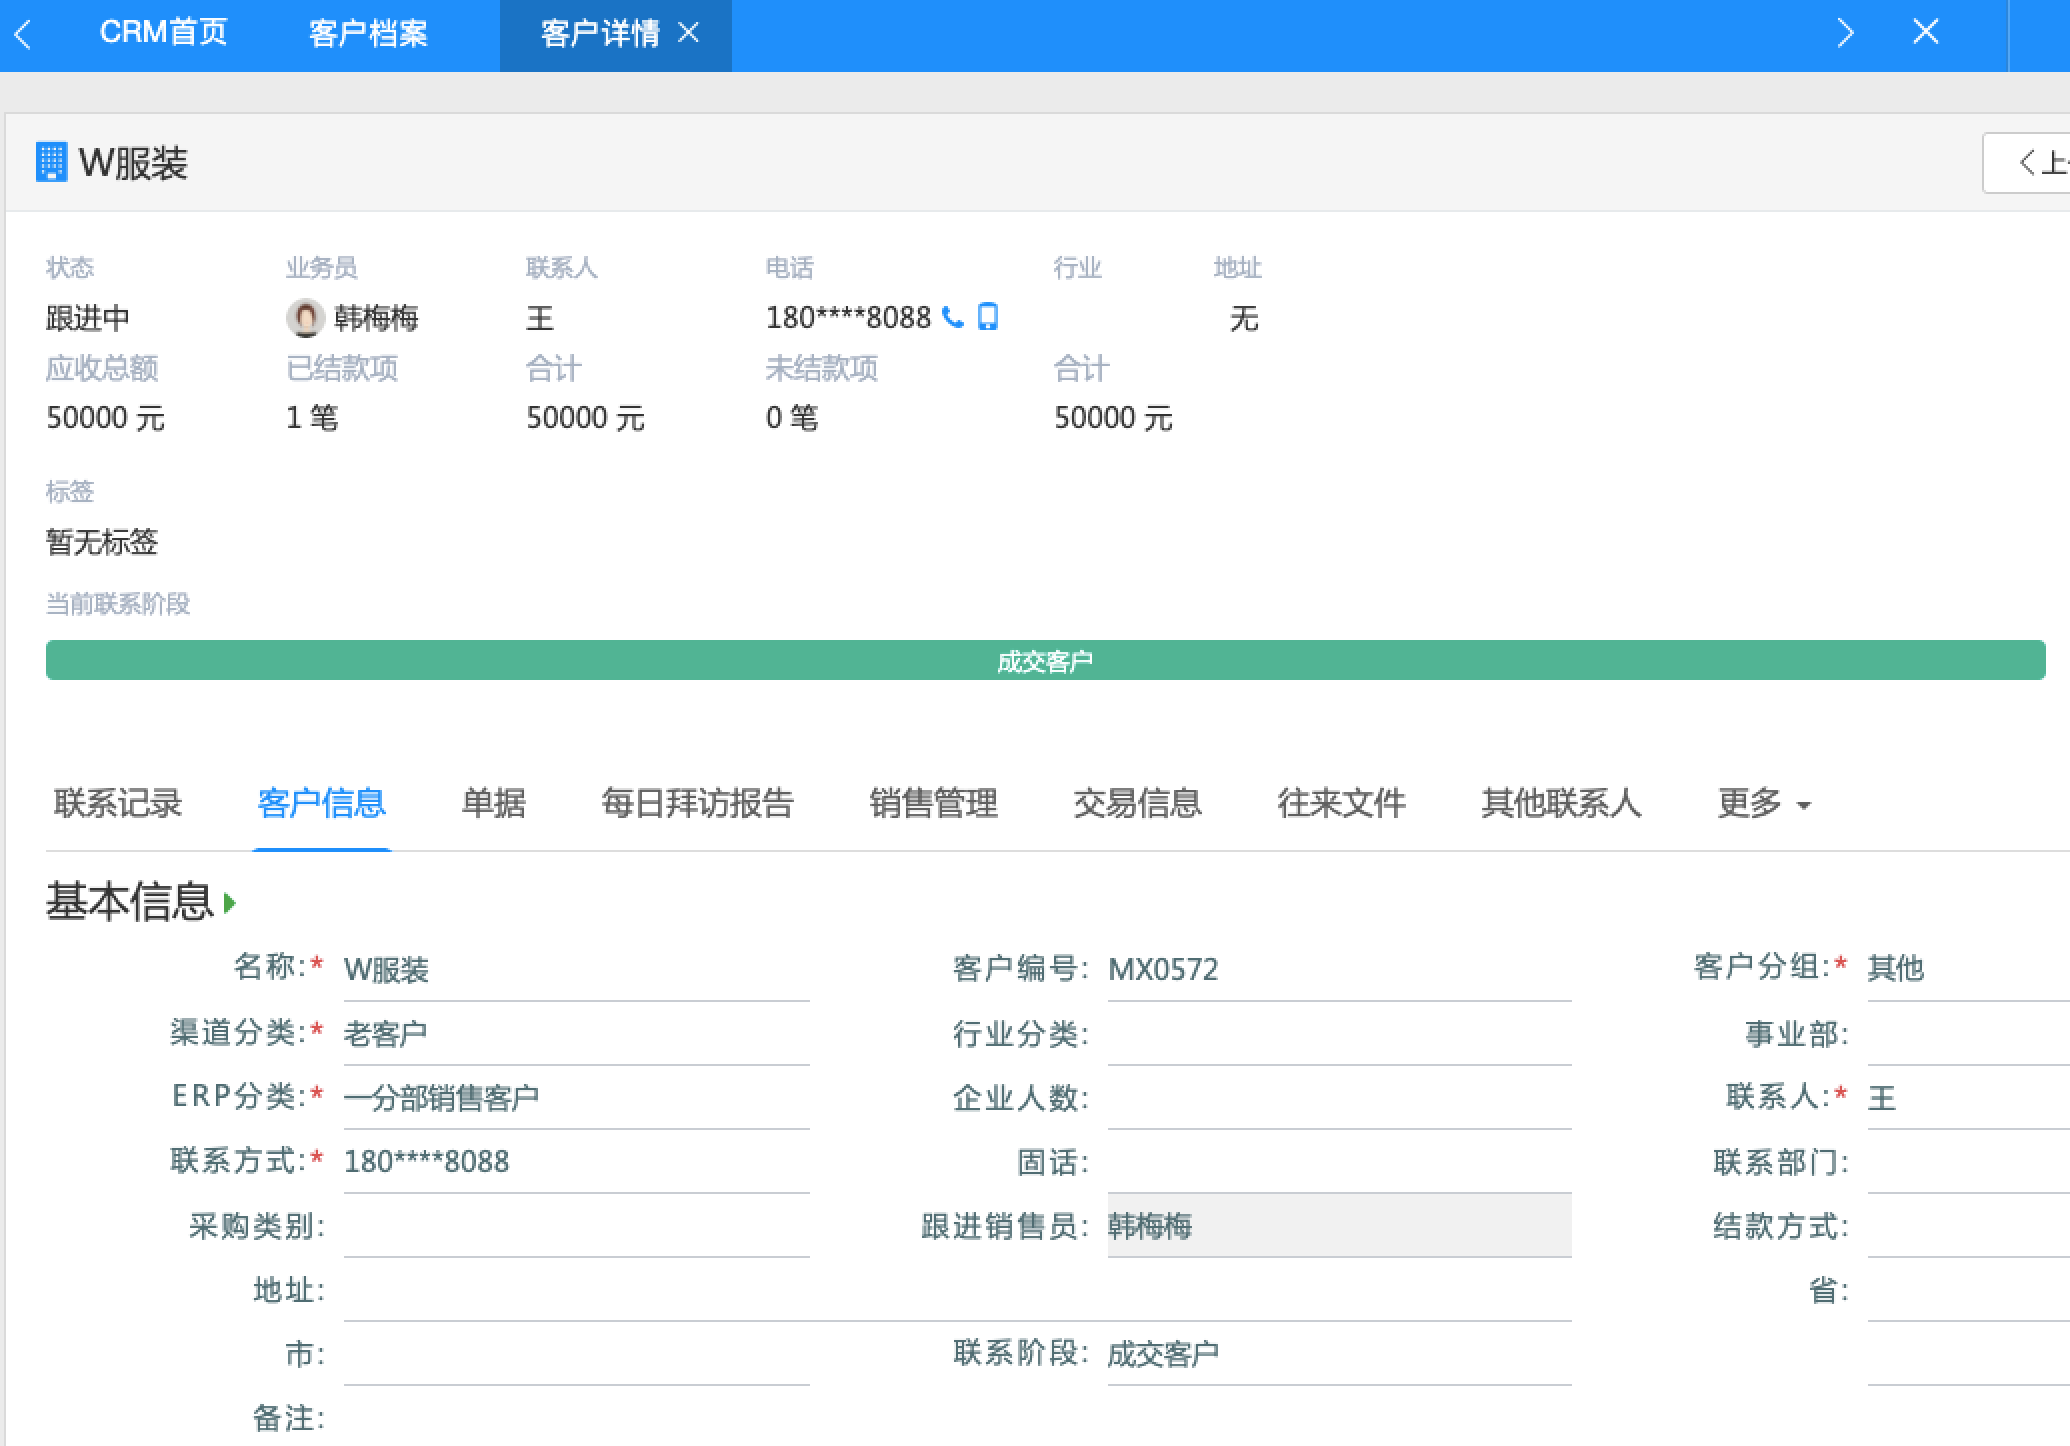Click the 跟进中 status value

coord(88,318)
